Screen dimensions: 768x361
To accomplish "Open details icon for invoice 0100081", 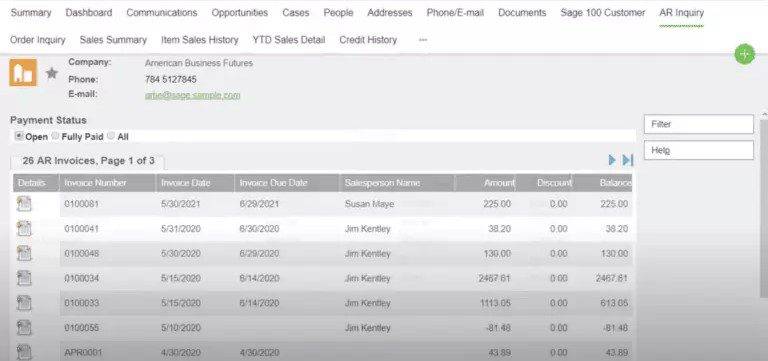I will point(24,204).
